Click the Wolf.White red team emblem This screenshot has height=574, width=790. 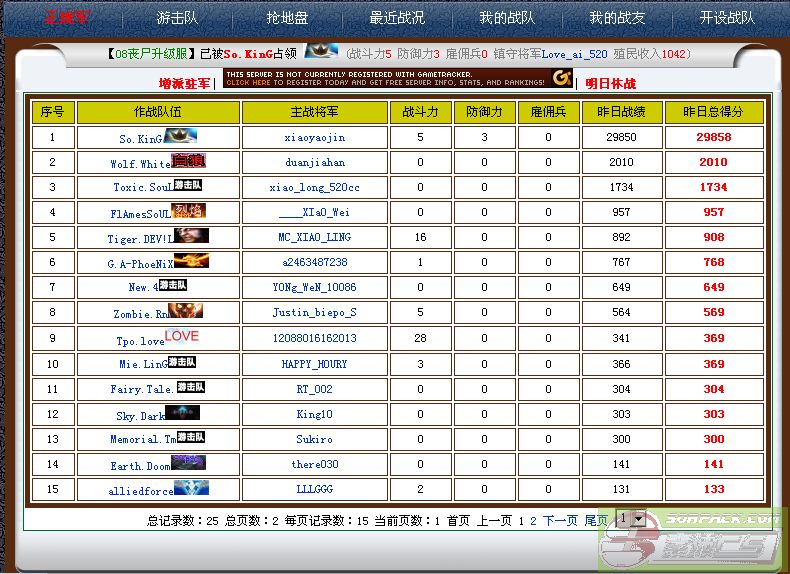189,160
